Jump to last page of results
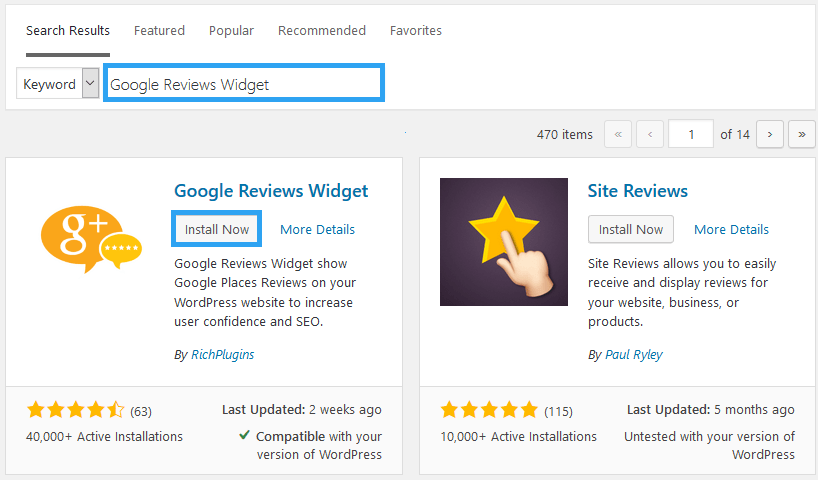The width and height of the screenshot is (818, 480). [801, 135]
